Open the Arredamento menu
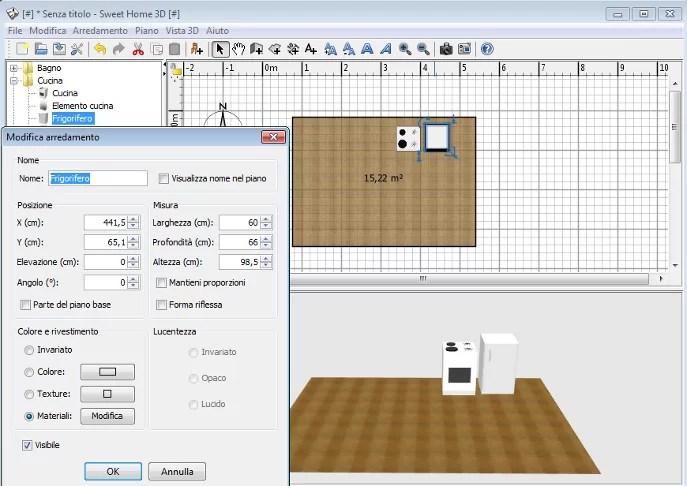 (x=99, y=31)
